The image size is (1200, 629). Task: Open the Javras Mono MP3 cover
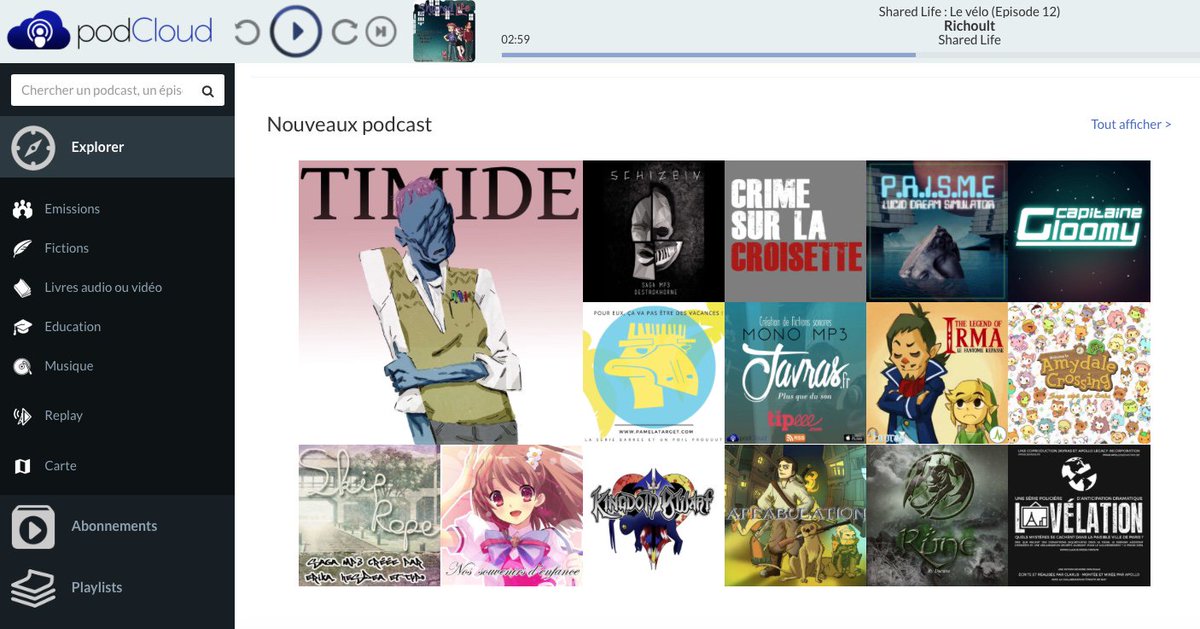[795, 373]
